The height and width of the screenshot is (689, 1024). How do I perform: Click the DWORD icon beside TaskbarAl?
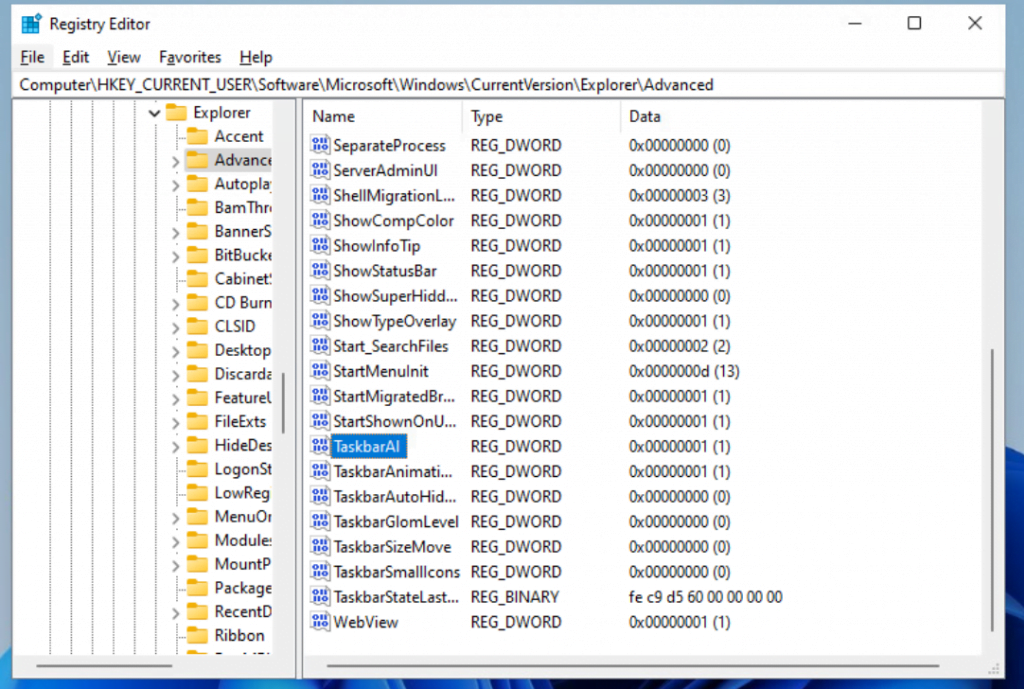[x=320, y=446]
